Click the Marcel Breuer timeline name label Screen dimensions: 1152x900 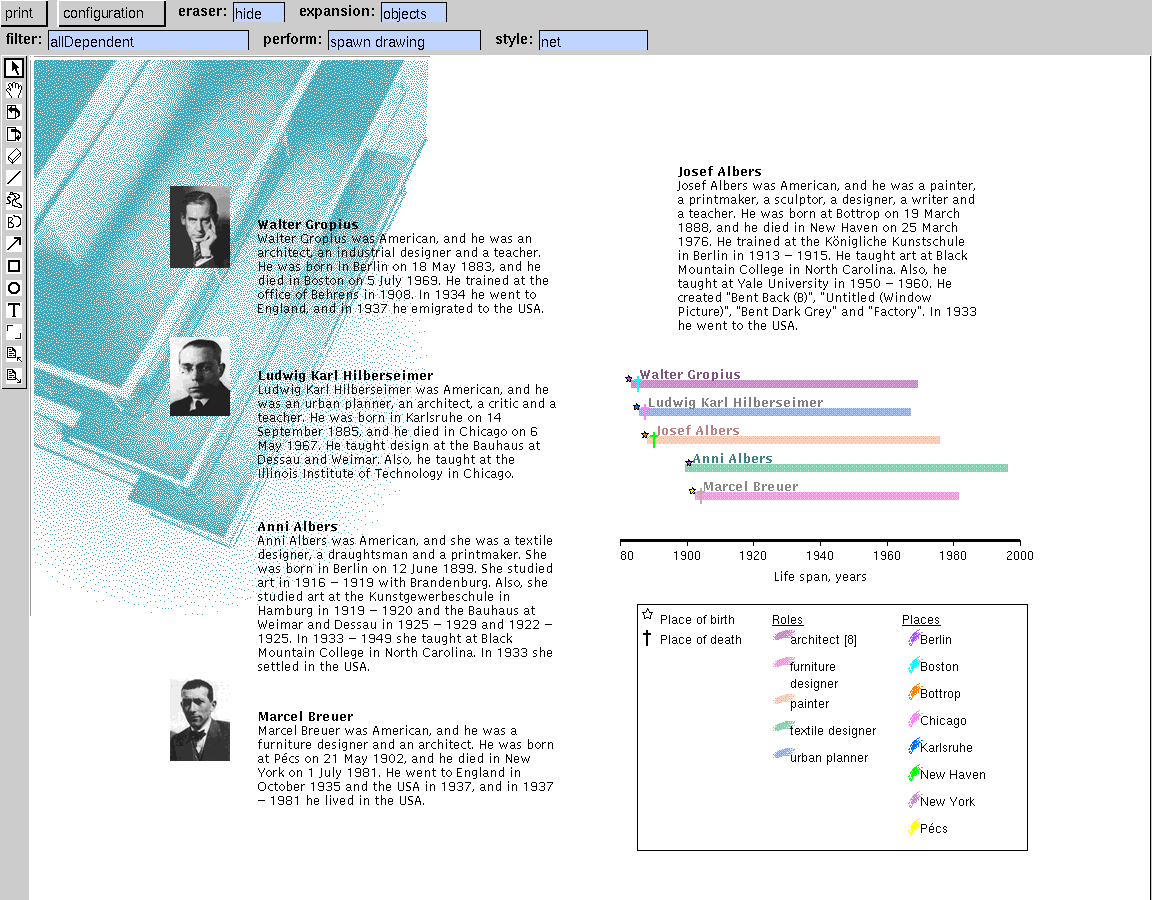(750, 486)
